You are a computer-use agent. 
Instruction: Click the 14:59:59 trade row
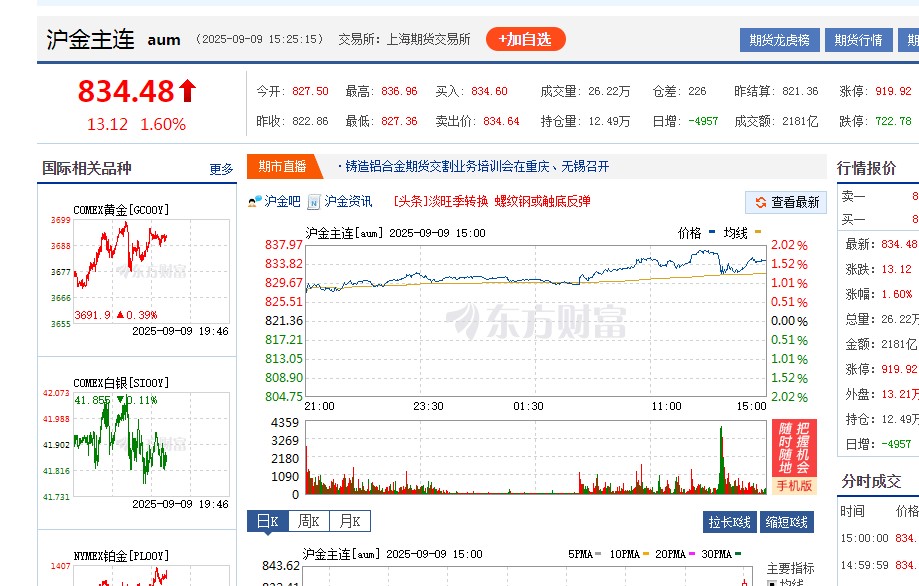pos(878,565)
